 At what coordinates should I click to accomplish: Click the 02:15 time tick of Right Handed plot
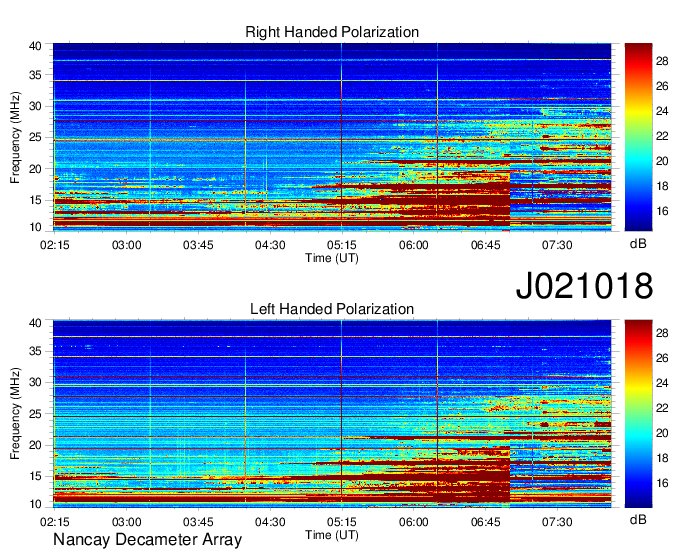[55, 245]
